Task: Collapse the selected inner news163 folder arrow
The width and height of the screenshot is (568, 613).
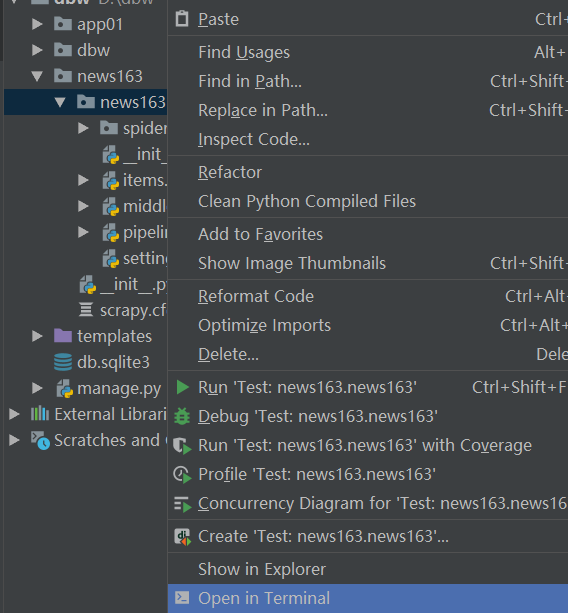Action: click(x=60, y=102)
